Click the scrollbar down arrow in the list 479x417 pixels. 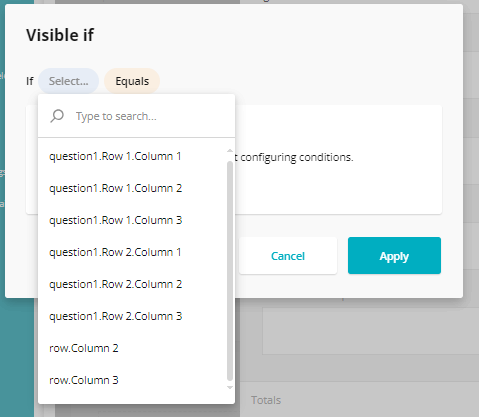pyautogui.click(x=230, y=387)
